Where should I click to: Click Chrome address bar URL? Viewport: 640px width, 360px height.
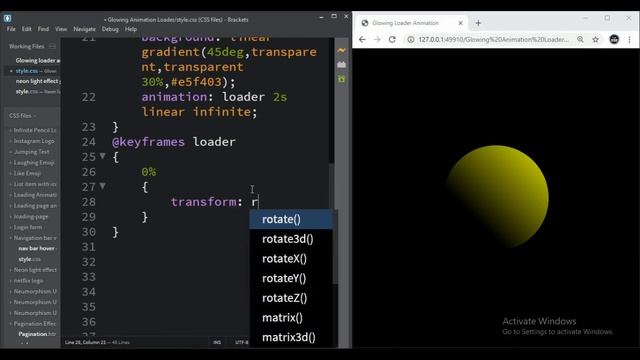pos(493,40)
